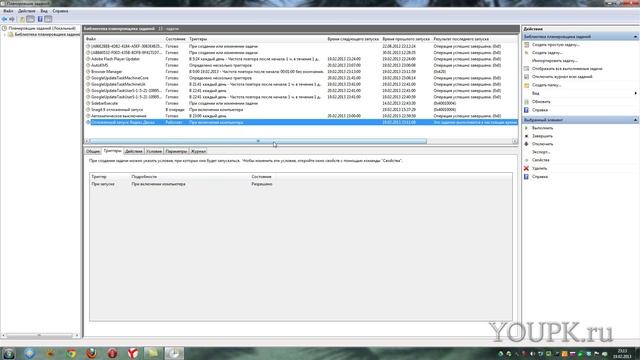Click the clock in system tray
640x360 pixels.
pos(622,353)
